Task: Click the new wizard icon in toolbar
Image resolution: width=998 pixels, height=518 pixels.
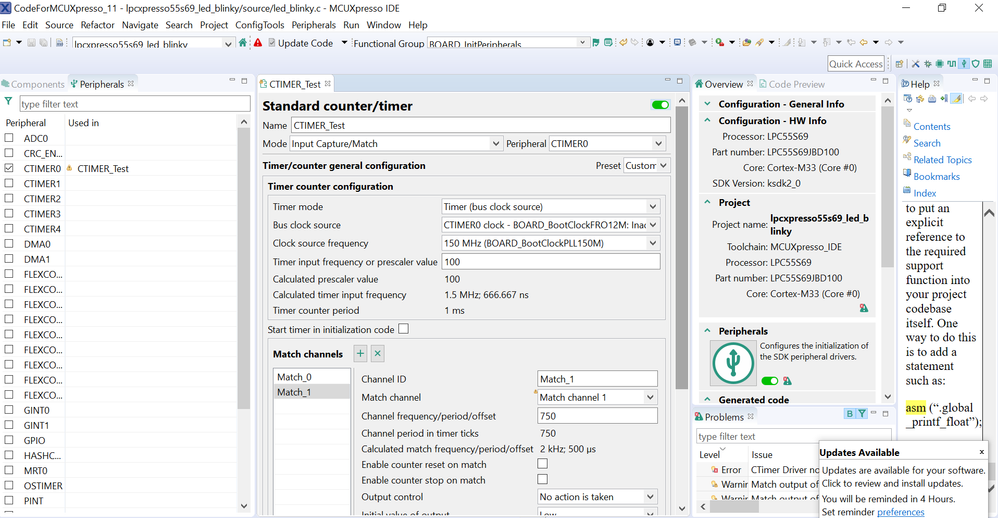Action: [7, 43]
